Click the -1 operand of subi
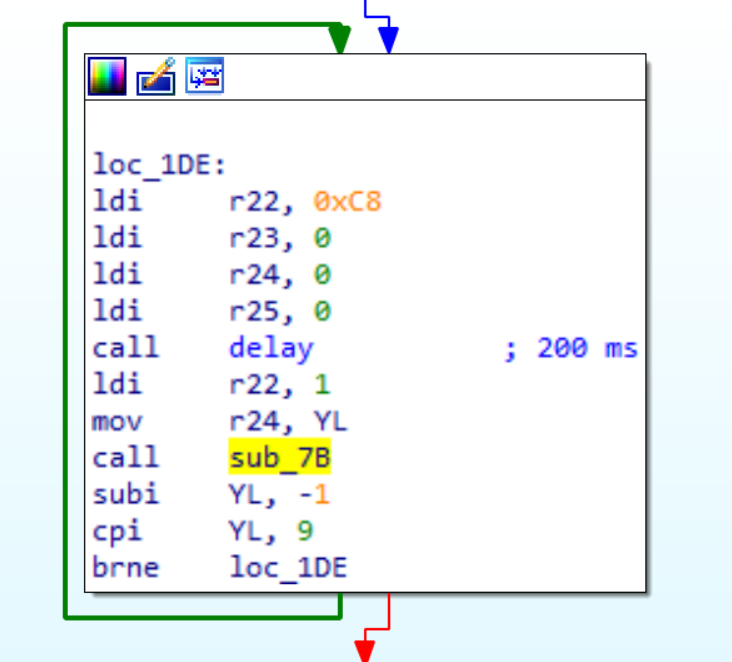The height and width of the screenshot is (662, 732). click(314, 494)
